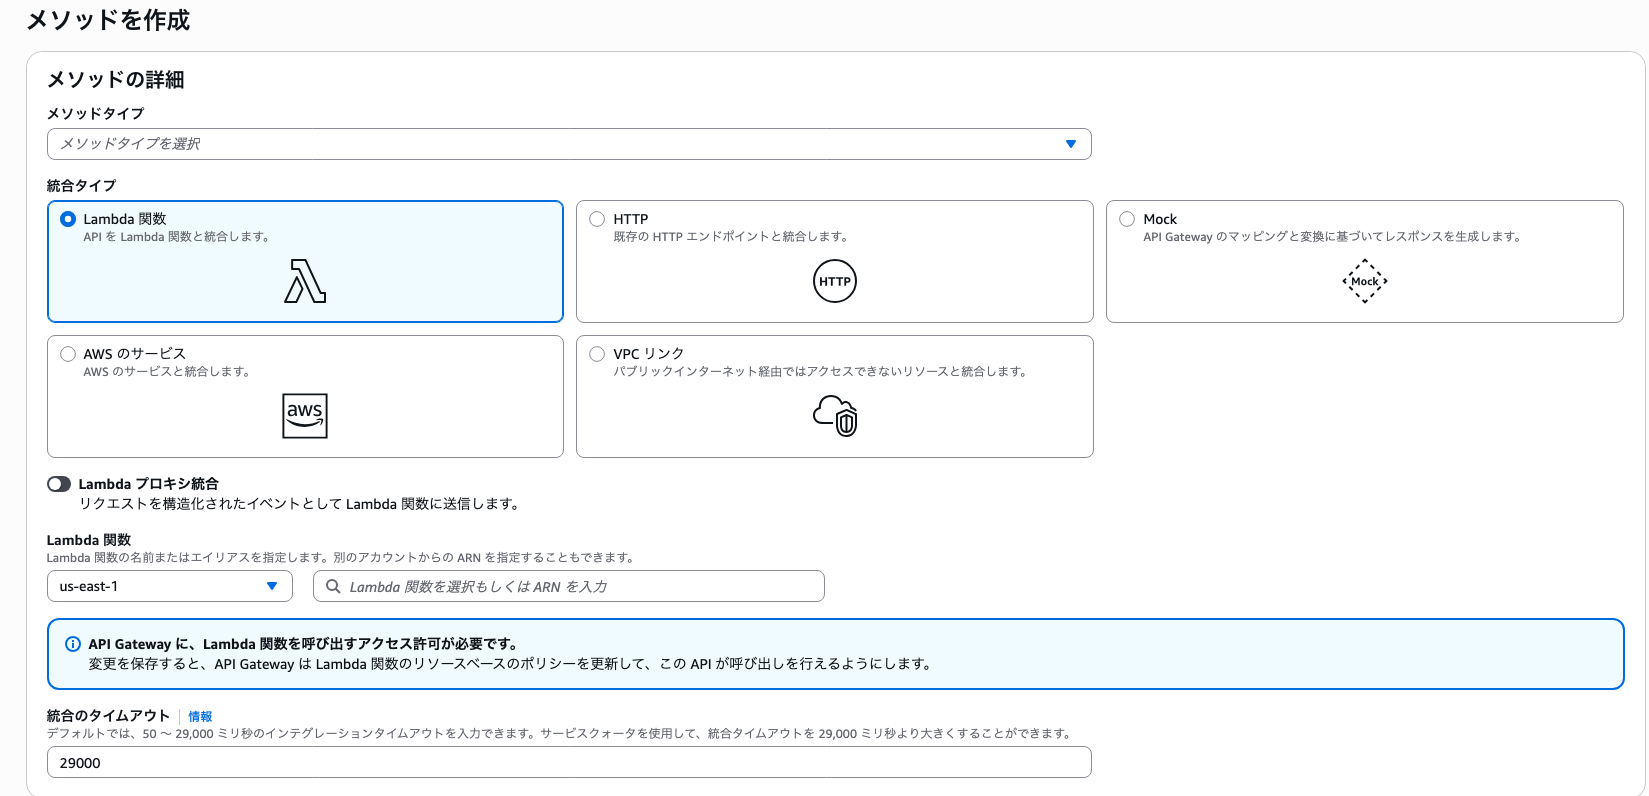Viewport: 1649px width, 796px height.
Task: Click the HTTP circle icon
Action: coord(835,281)
